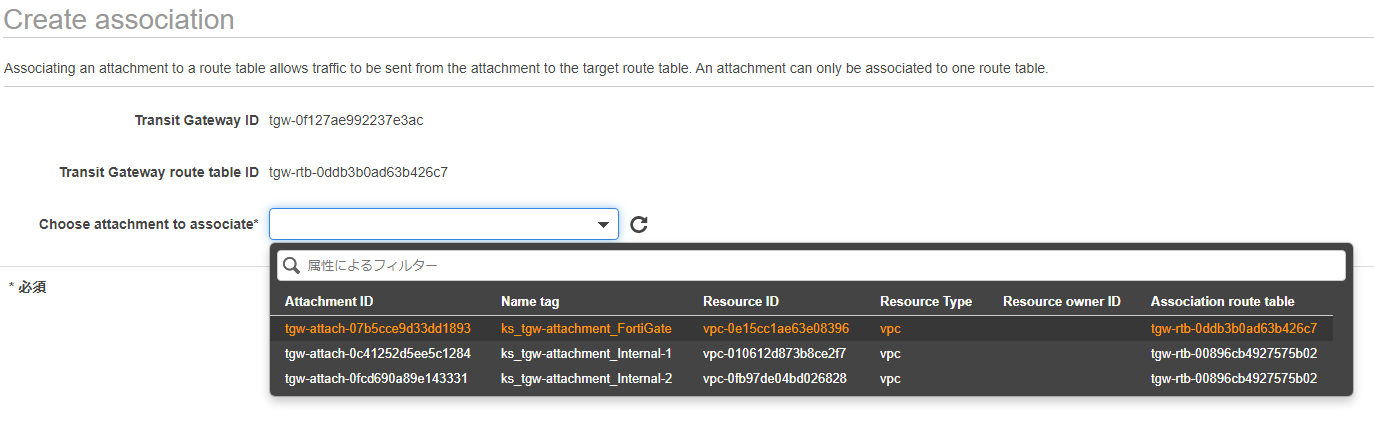Click vpc resource type in Internal-2 row
The image size is (1374, 424).
pos(890,378)
